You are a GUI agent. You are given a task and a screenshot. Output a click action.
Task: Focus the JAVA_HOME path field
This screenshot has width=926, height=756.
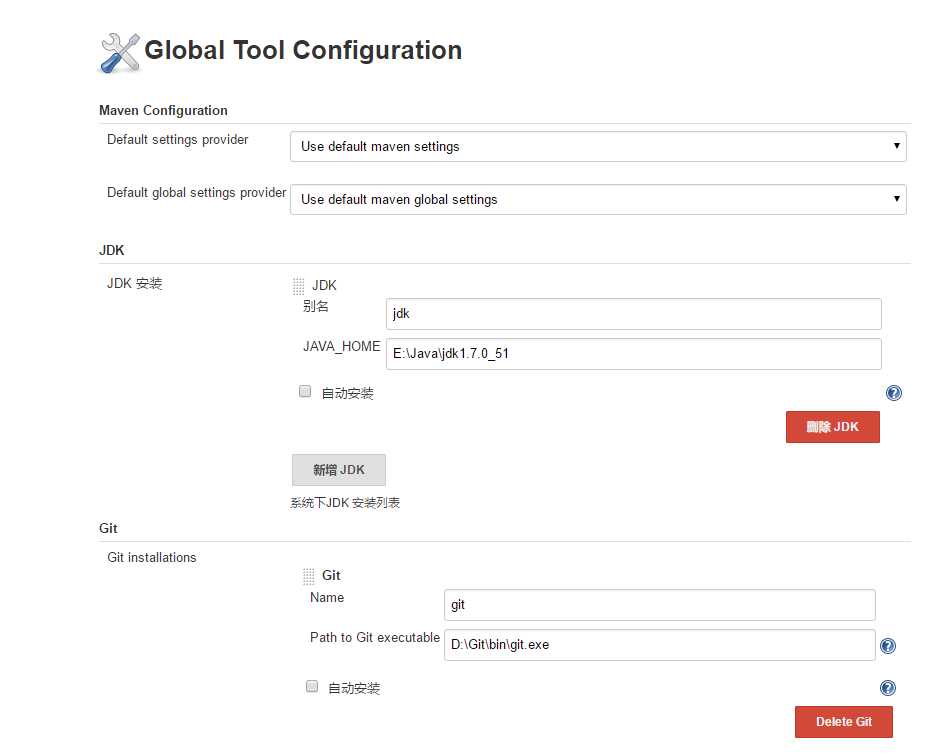(x=634, y=354)
